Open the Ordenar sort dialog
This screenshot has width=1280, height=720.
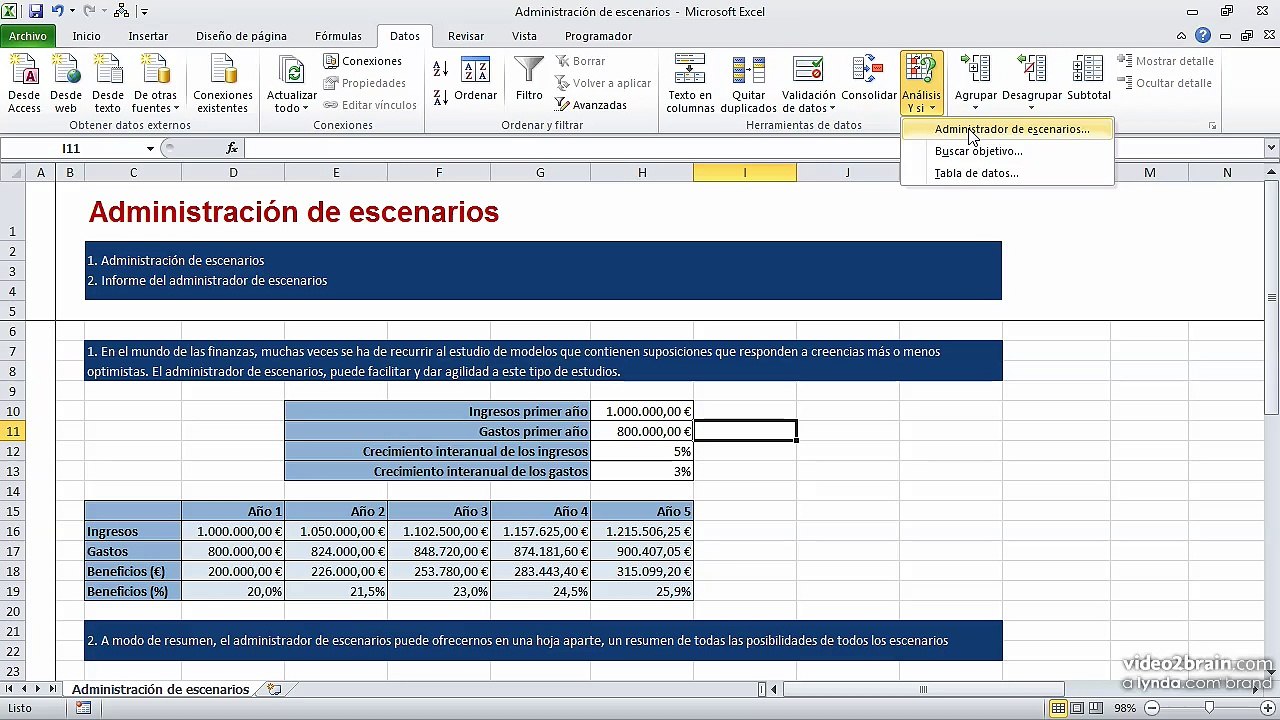tap(475, 80)
